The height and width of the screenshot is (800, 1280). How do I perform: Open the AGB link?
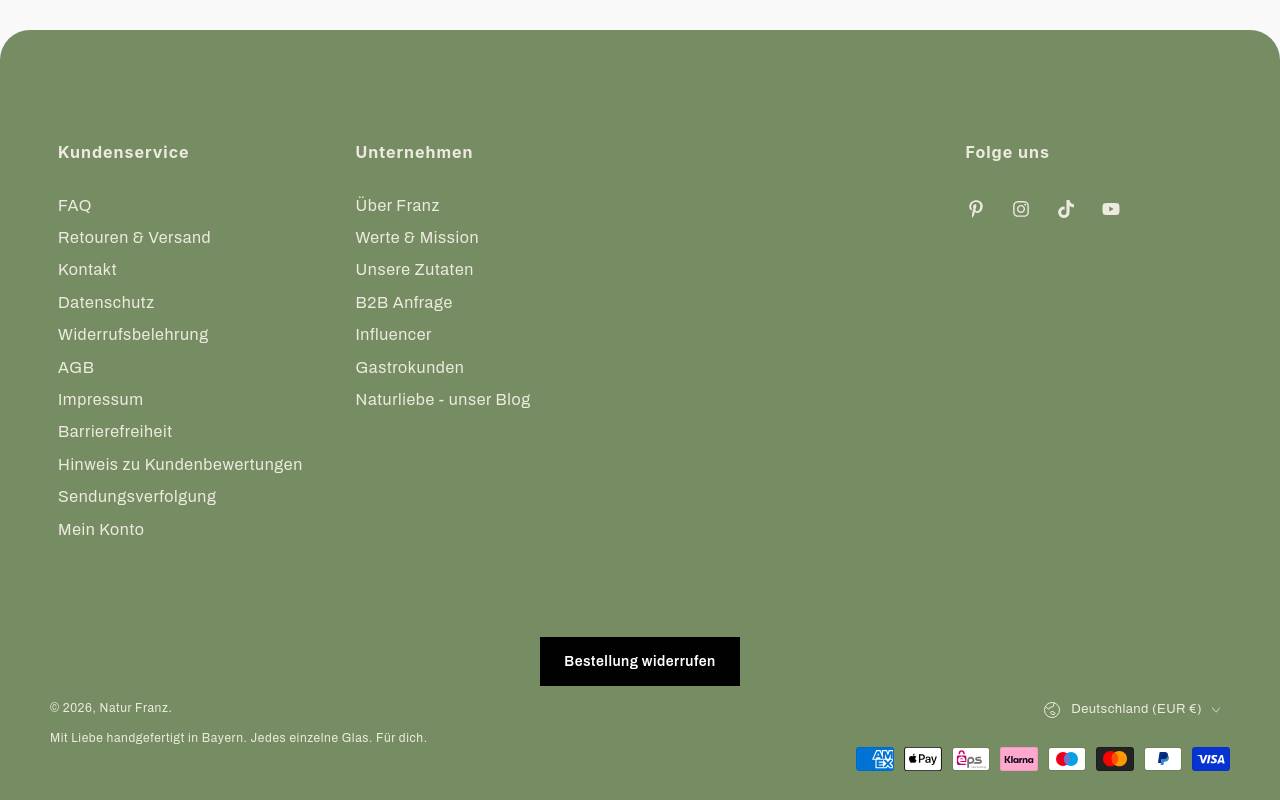tap(76, 367)
